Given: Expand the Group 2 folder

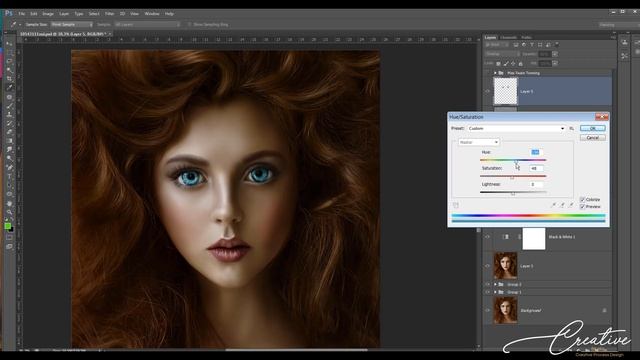Looking at the screenshot, I should coord(495,284).
